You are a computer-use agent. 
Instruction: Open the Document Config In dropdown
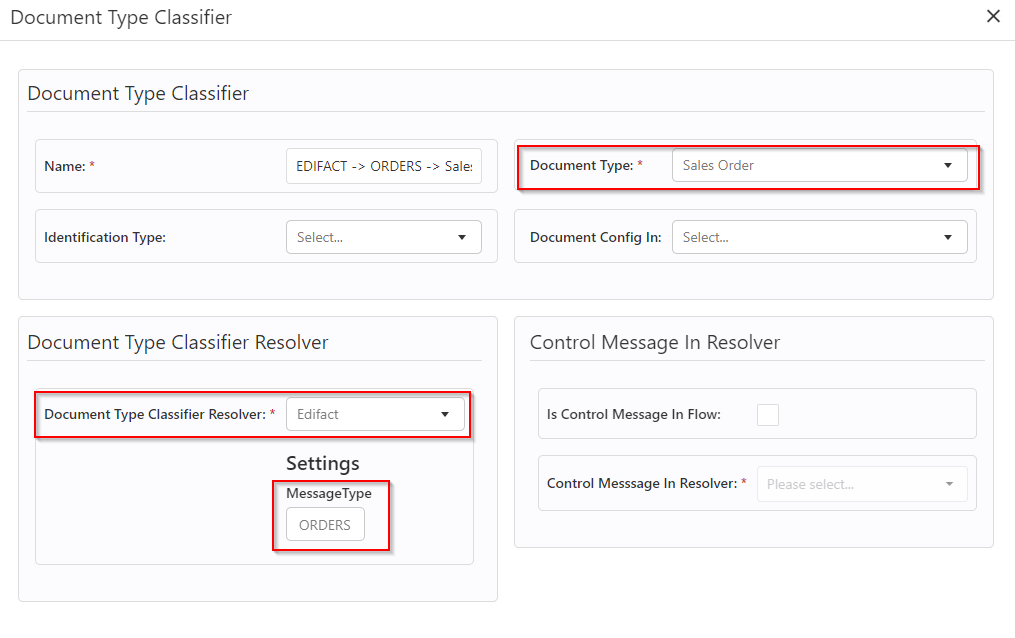click(819, 238)
